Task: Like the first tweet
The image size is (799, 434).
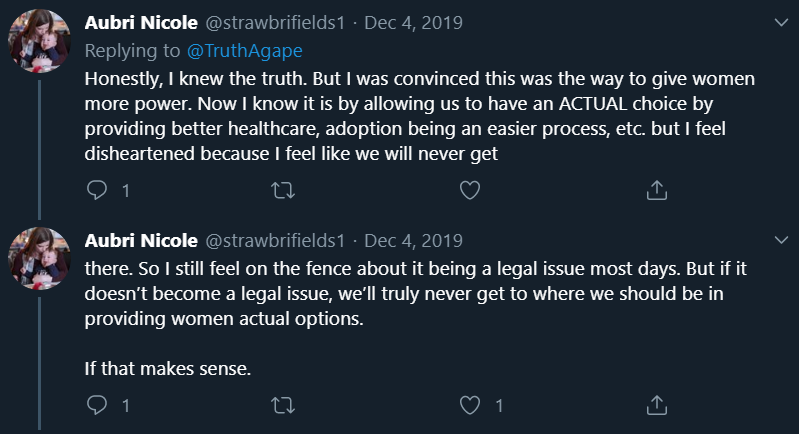Action: coord(470,189)
